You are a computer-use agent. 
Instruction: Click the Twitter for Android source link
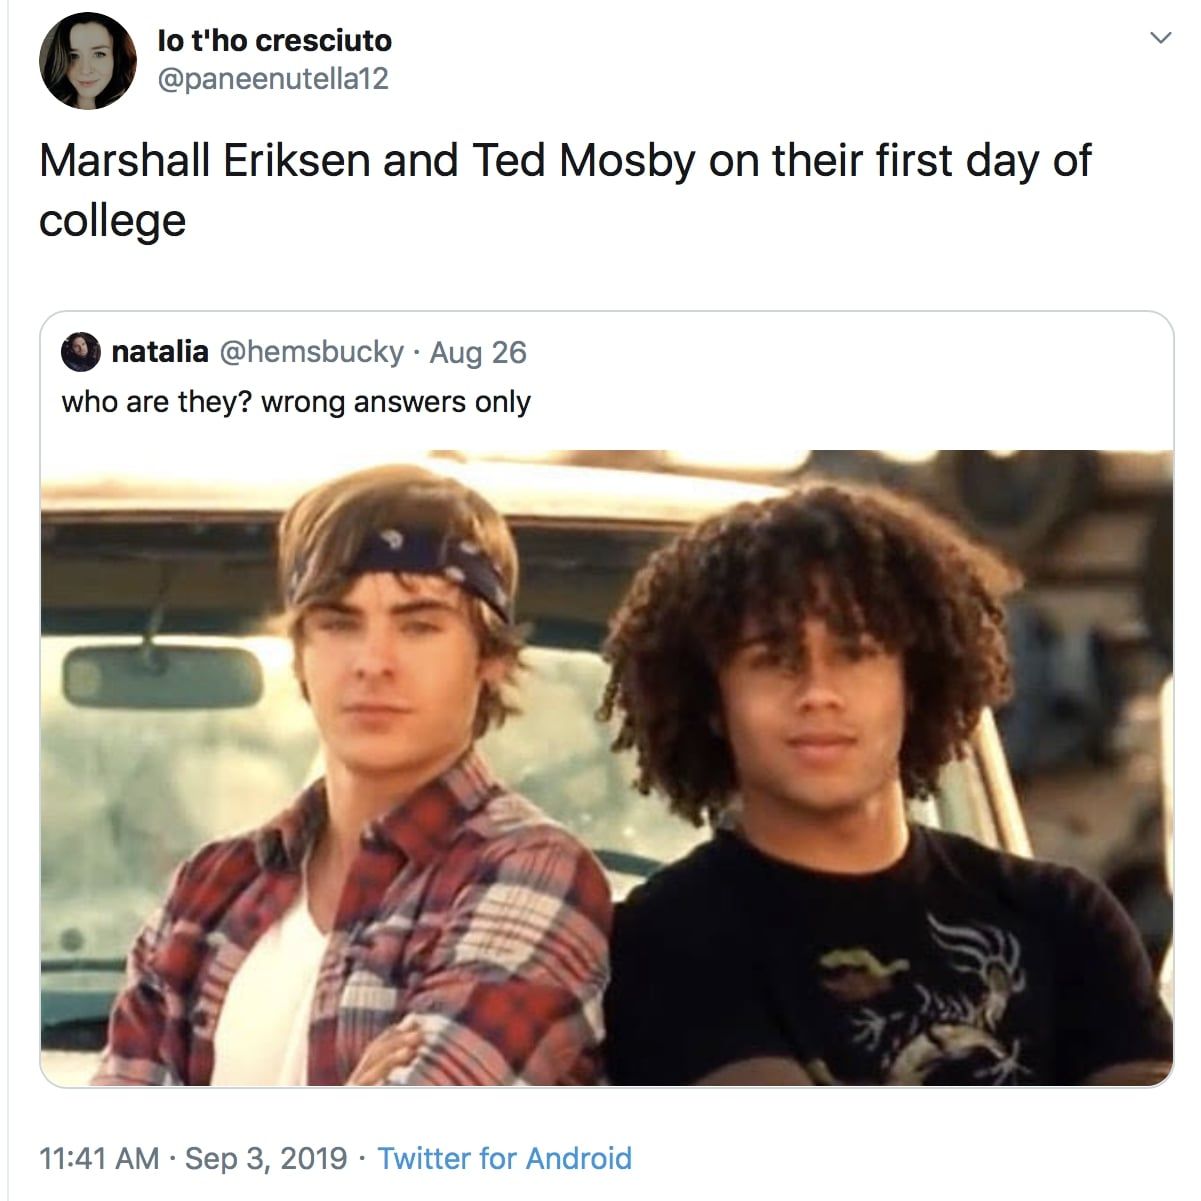coord(505,1158)
